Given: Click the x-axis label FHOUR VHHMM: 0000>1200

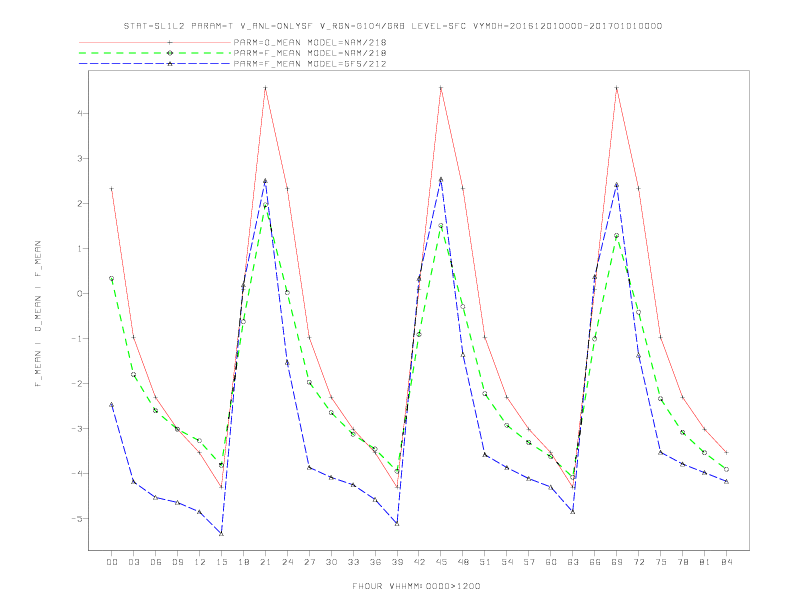Looking at the screenshot, I should 416,586.
